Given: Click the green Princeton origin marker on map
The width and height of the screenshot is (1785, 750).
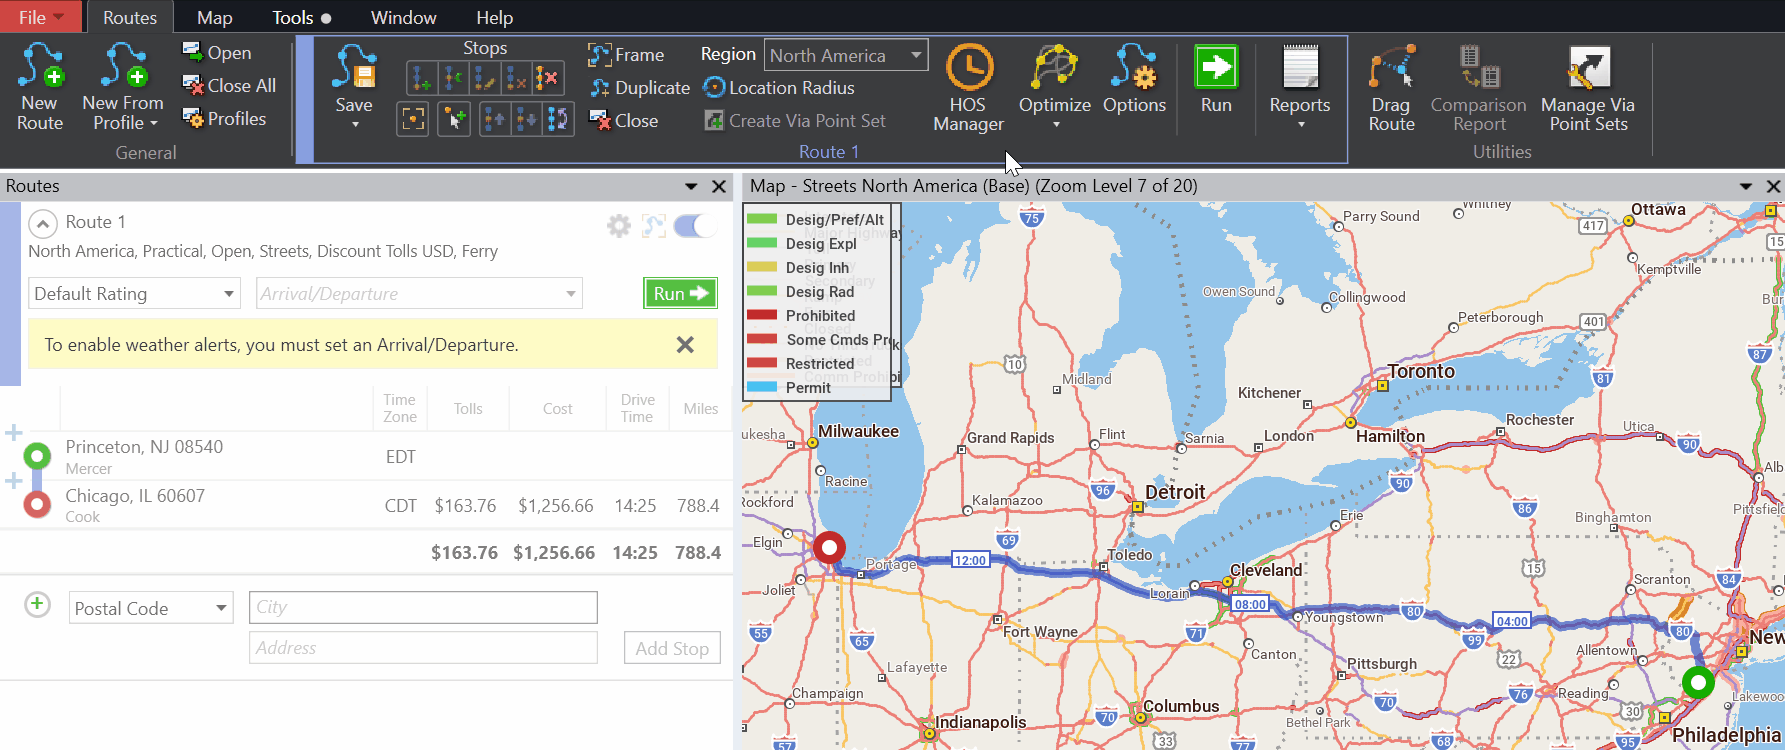Looking at the screenshot, I should [x=1698, y=682].
